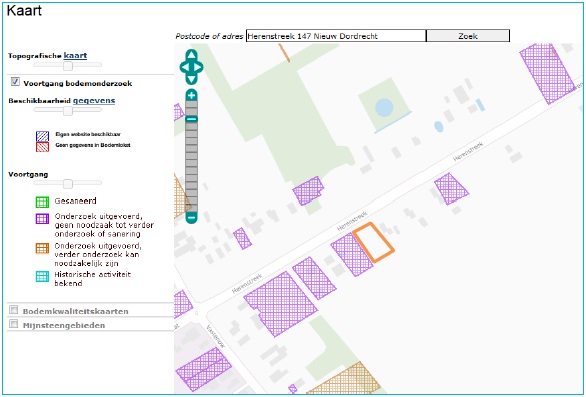Enable the Bodemkwaliteitskaarten checkbox
Image resolution: width=586 pixels, height=397 pixels.
[14, 310]
